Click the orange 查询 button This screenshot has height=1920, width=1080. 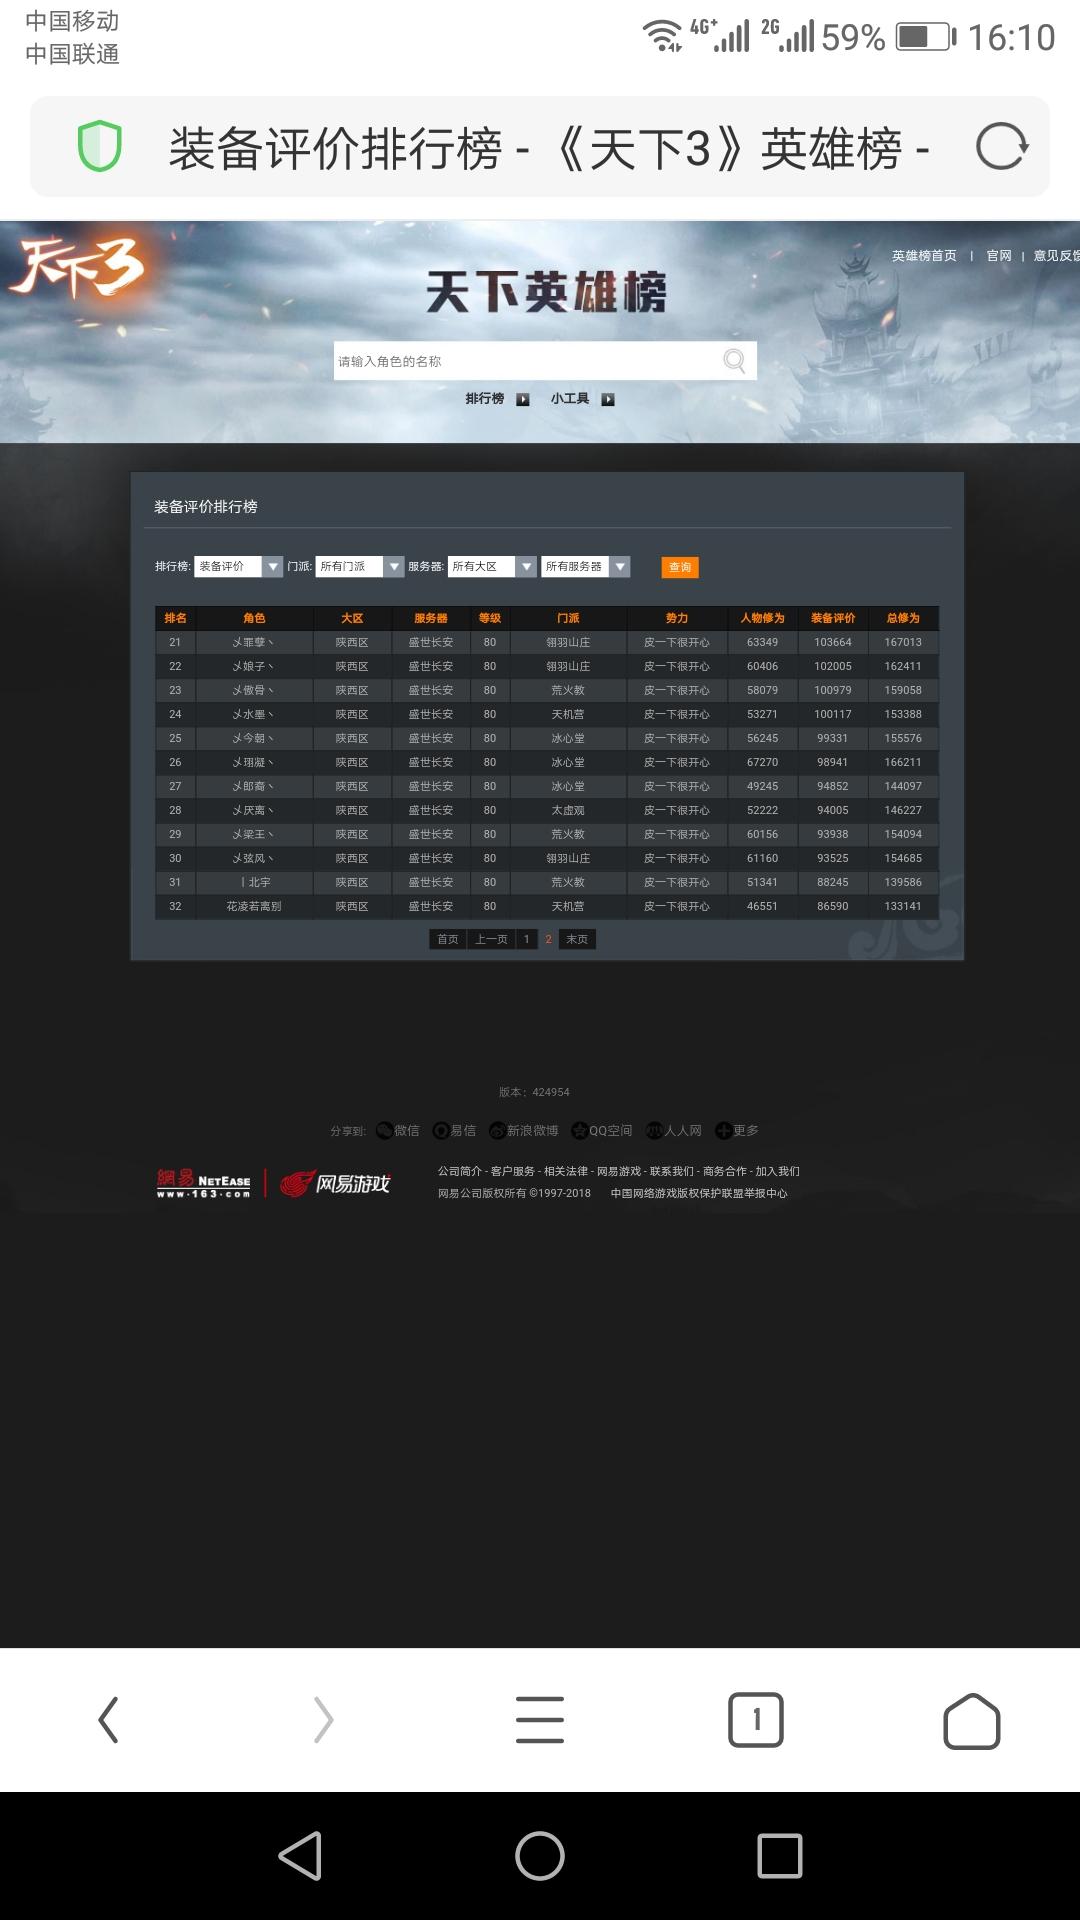680,567
